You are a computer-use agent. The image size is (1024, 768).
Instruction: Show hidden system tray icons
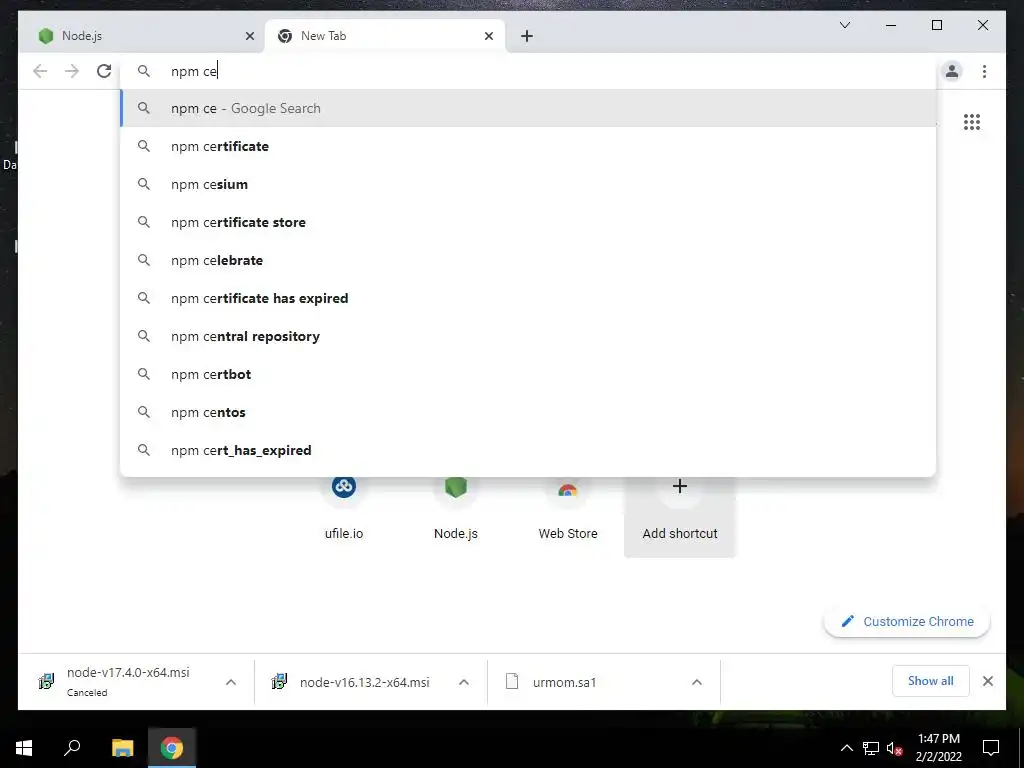(846, 748)
